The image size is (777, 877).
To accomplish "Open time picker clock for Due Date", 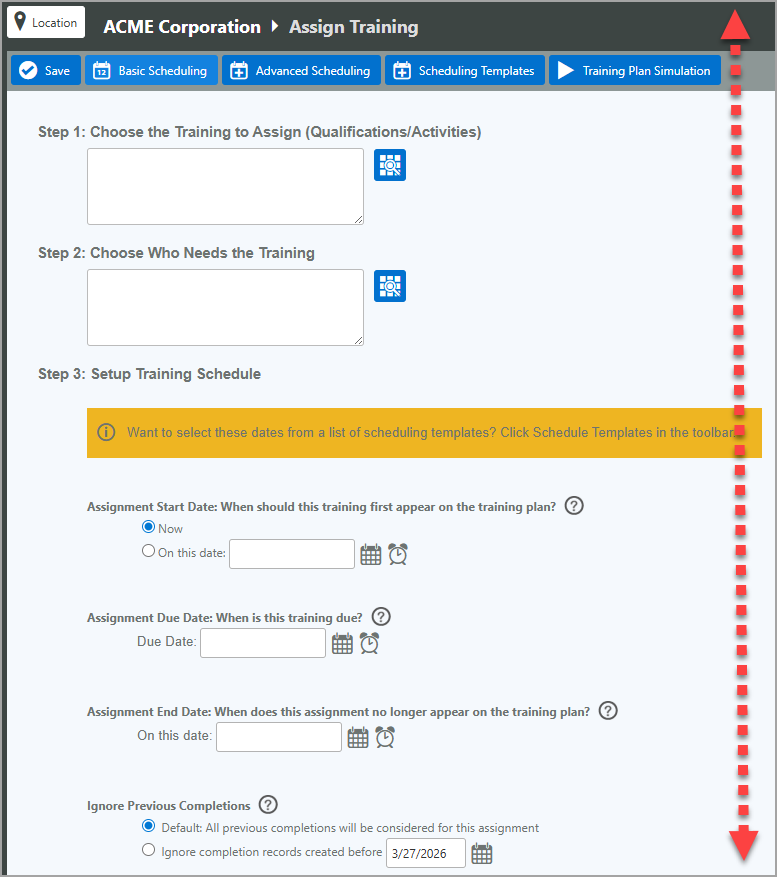I will point(369,643).
